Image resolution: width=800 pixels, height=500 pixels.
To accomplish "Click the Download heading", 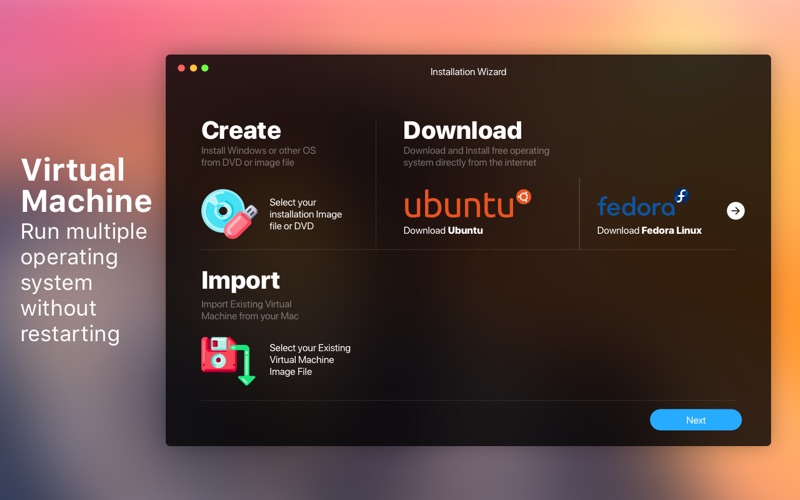I will [462, 131].
